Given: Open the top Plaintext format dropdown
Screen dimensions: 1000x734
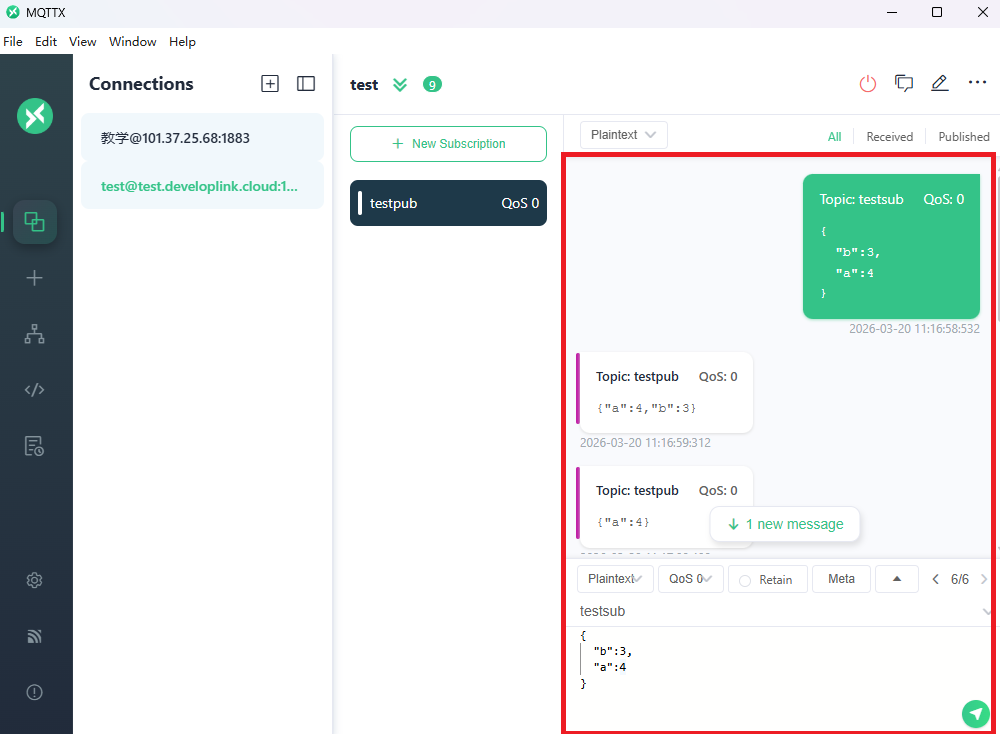Looking at the screenshot, I should coord(623,135).
